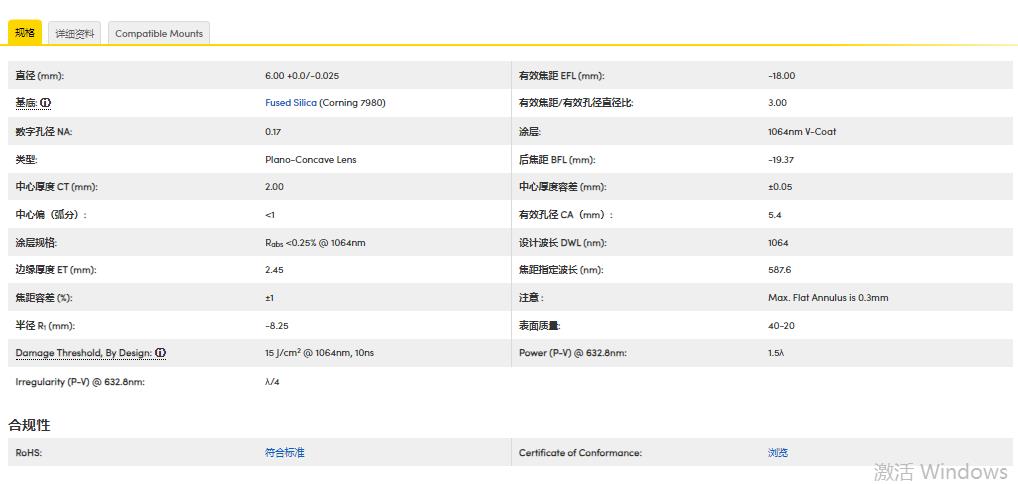Select the 焦距指定波长 (nm) label

click(560, 270)
